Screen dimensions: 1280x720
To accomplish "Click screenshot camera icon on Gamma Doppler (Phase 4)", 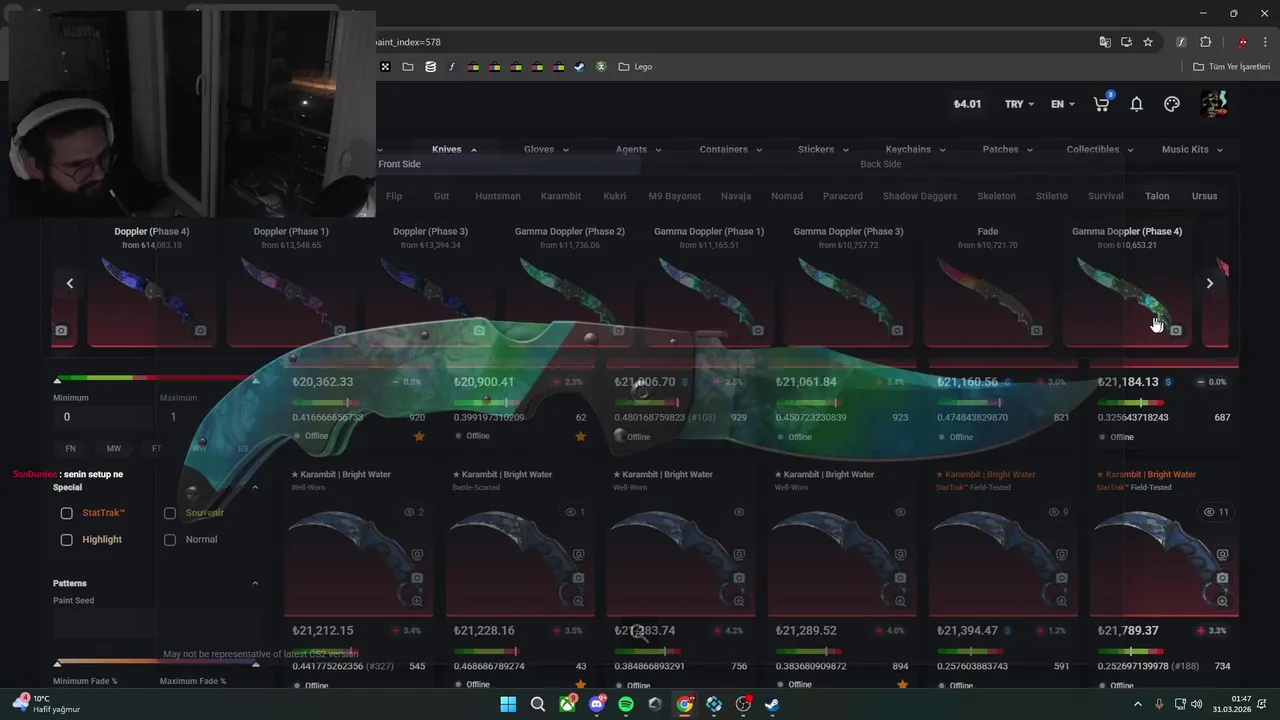I will (x=1176, y=330).
